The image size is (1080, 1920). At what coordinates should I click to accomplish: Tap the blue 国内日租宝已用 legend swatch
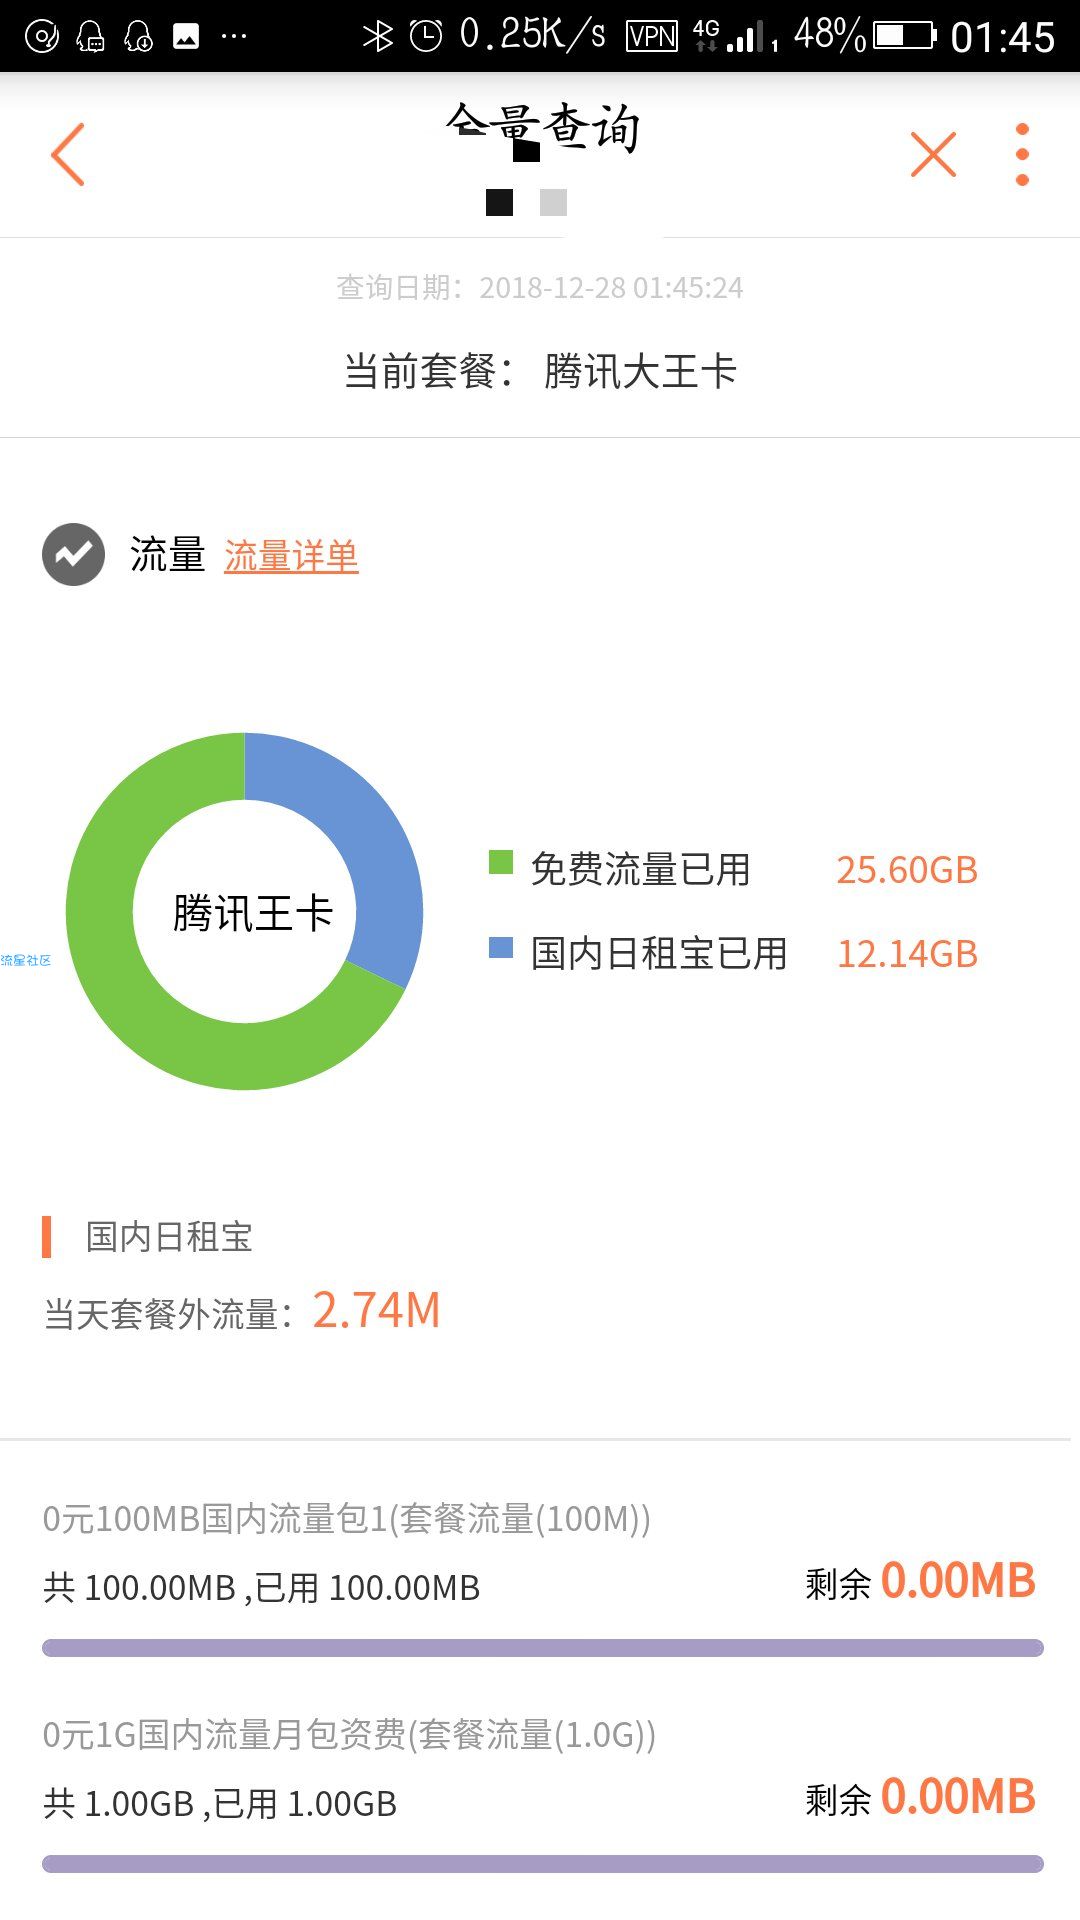coord(500,946)
